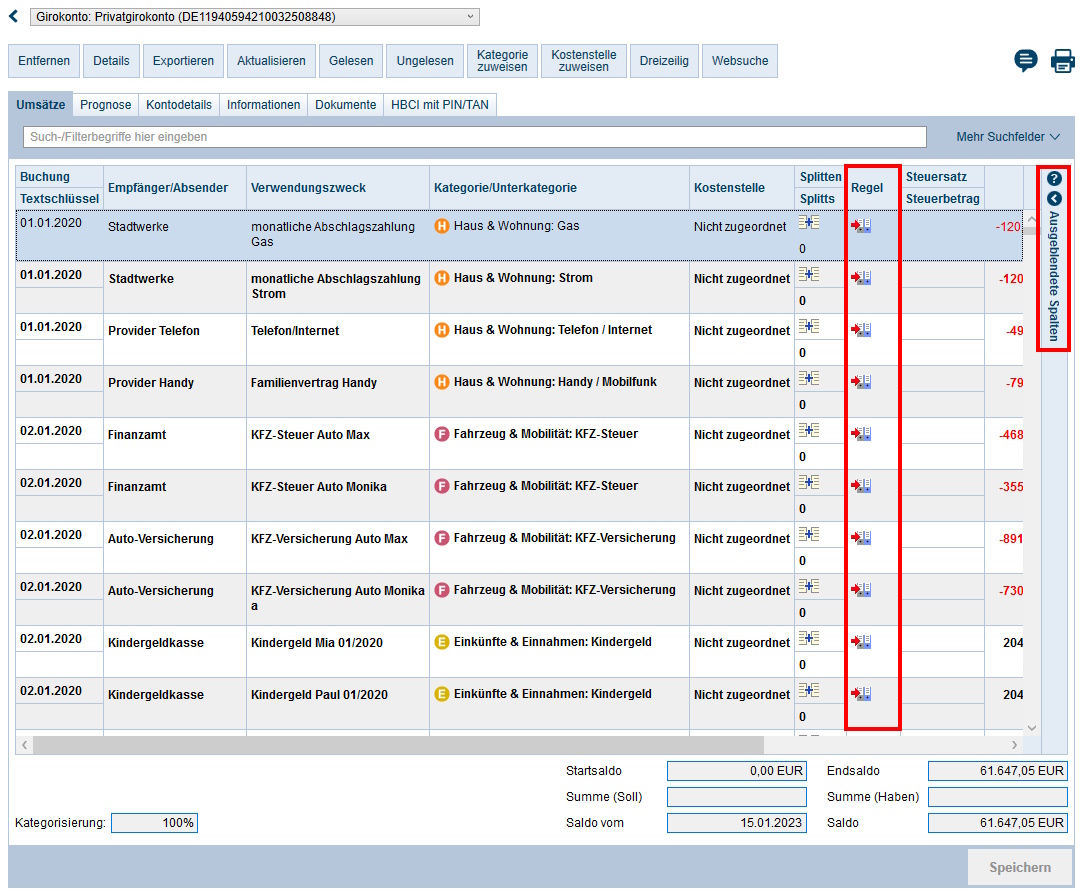Image resolution: width=1080 pixels, height=891 pixels.
Task: Click the print icon at top right
Action: coord(1062,62)
